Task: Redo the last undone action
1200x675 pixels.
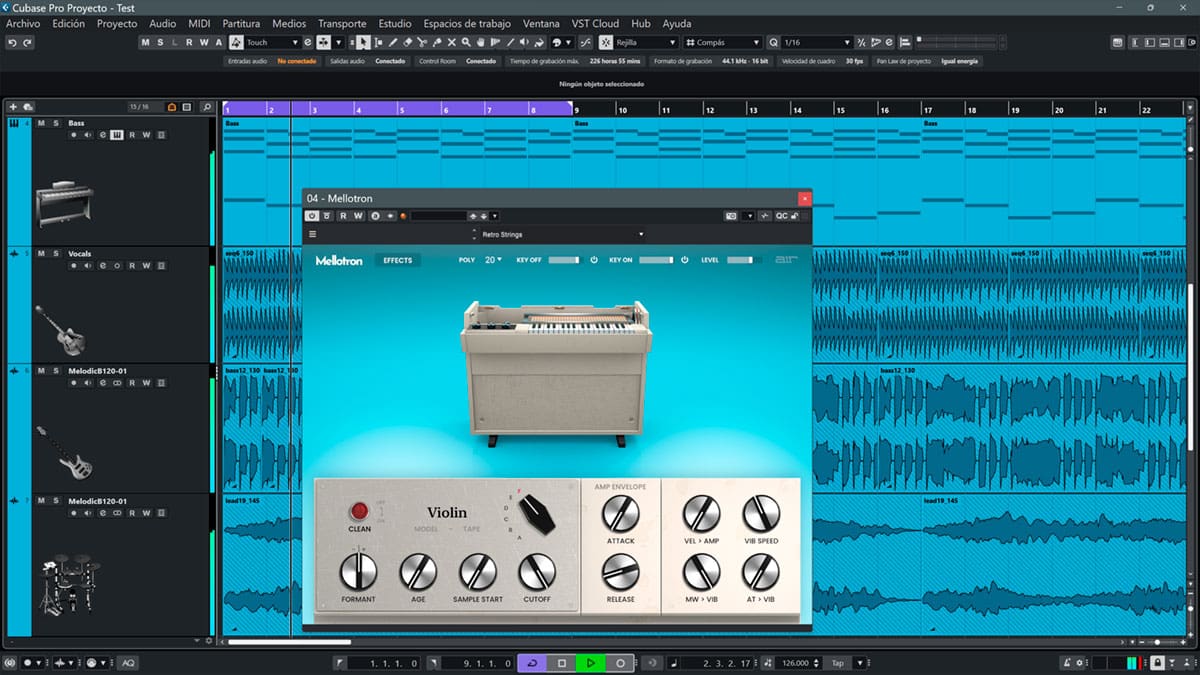Action: click(27, 43)
